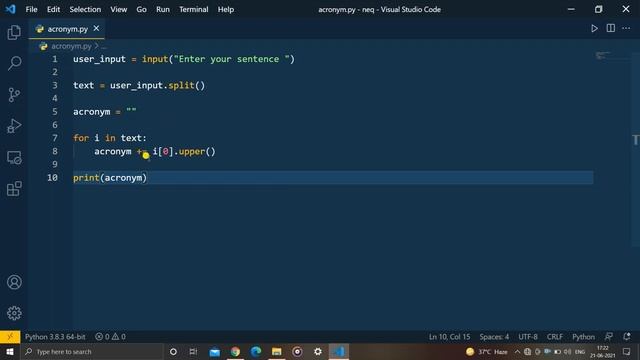Screen dimensions: 640x360
Task: Open the Run and Debug view
Action: pyautogui.click(x=14, y=126)
